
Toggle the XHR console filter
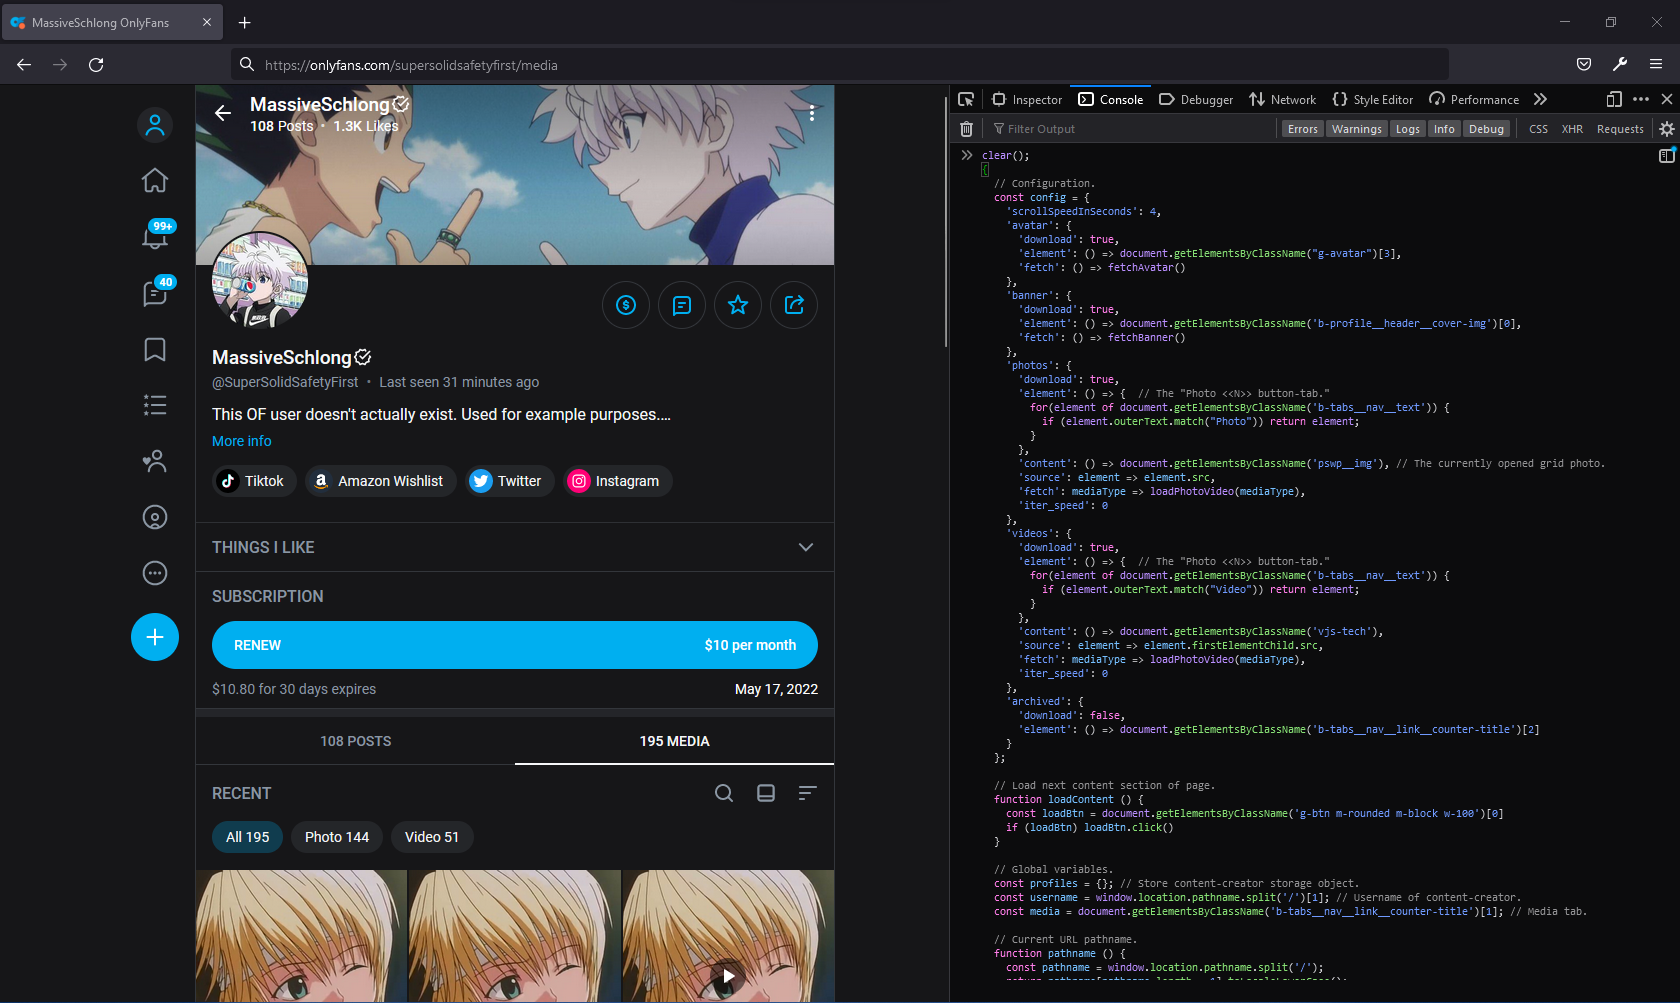(1573, 129)
